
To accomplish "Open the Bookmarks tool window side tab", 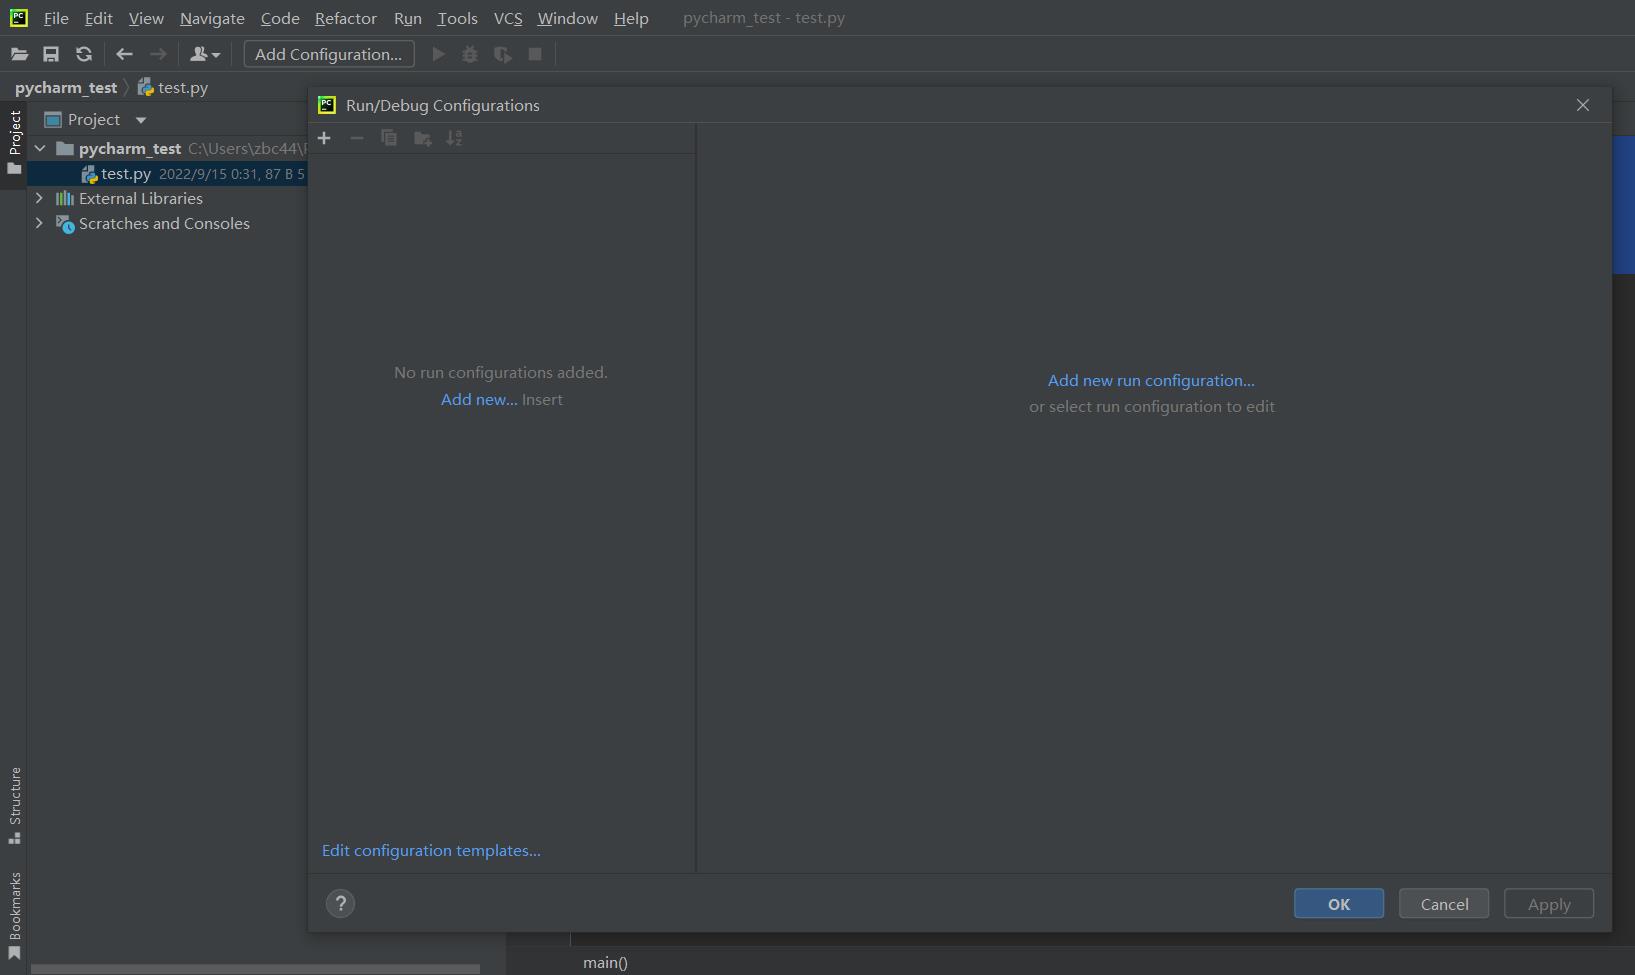I will 14,915.
